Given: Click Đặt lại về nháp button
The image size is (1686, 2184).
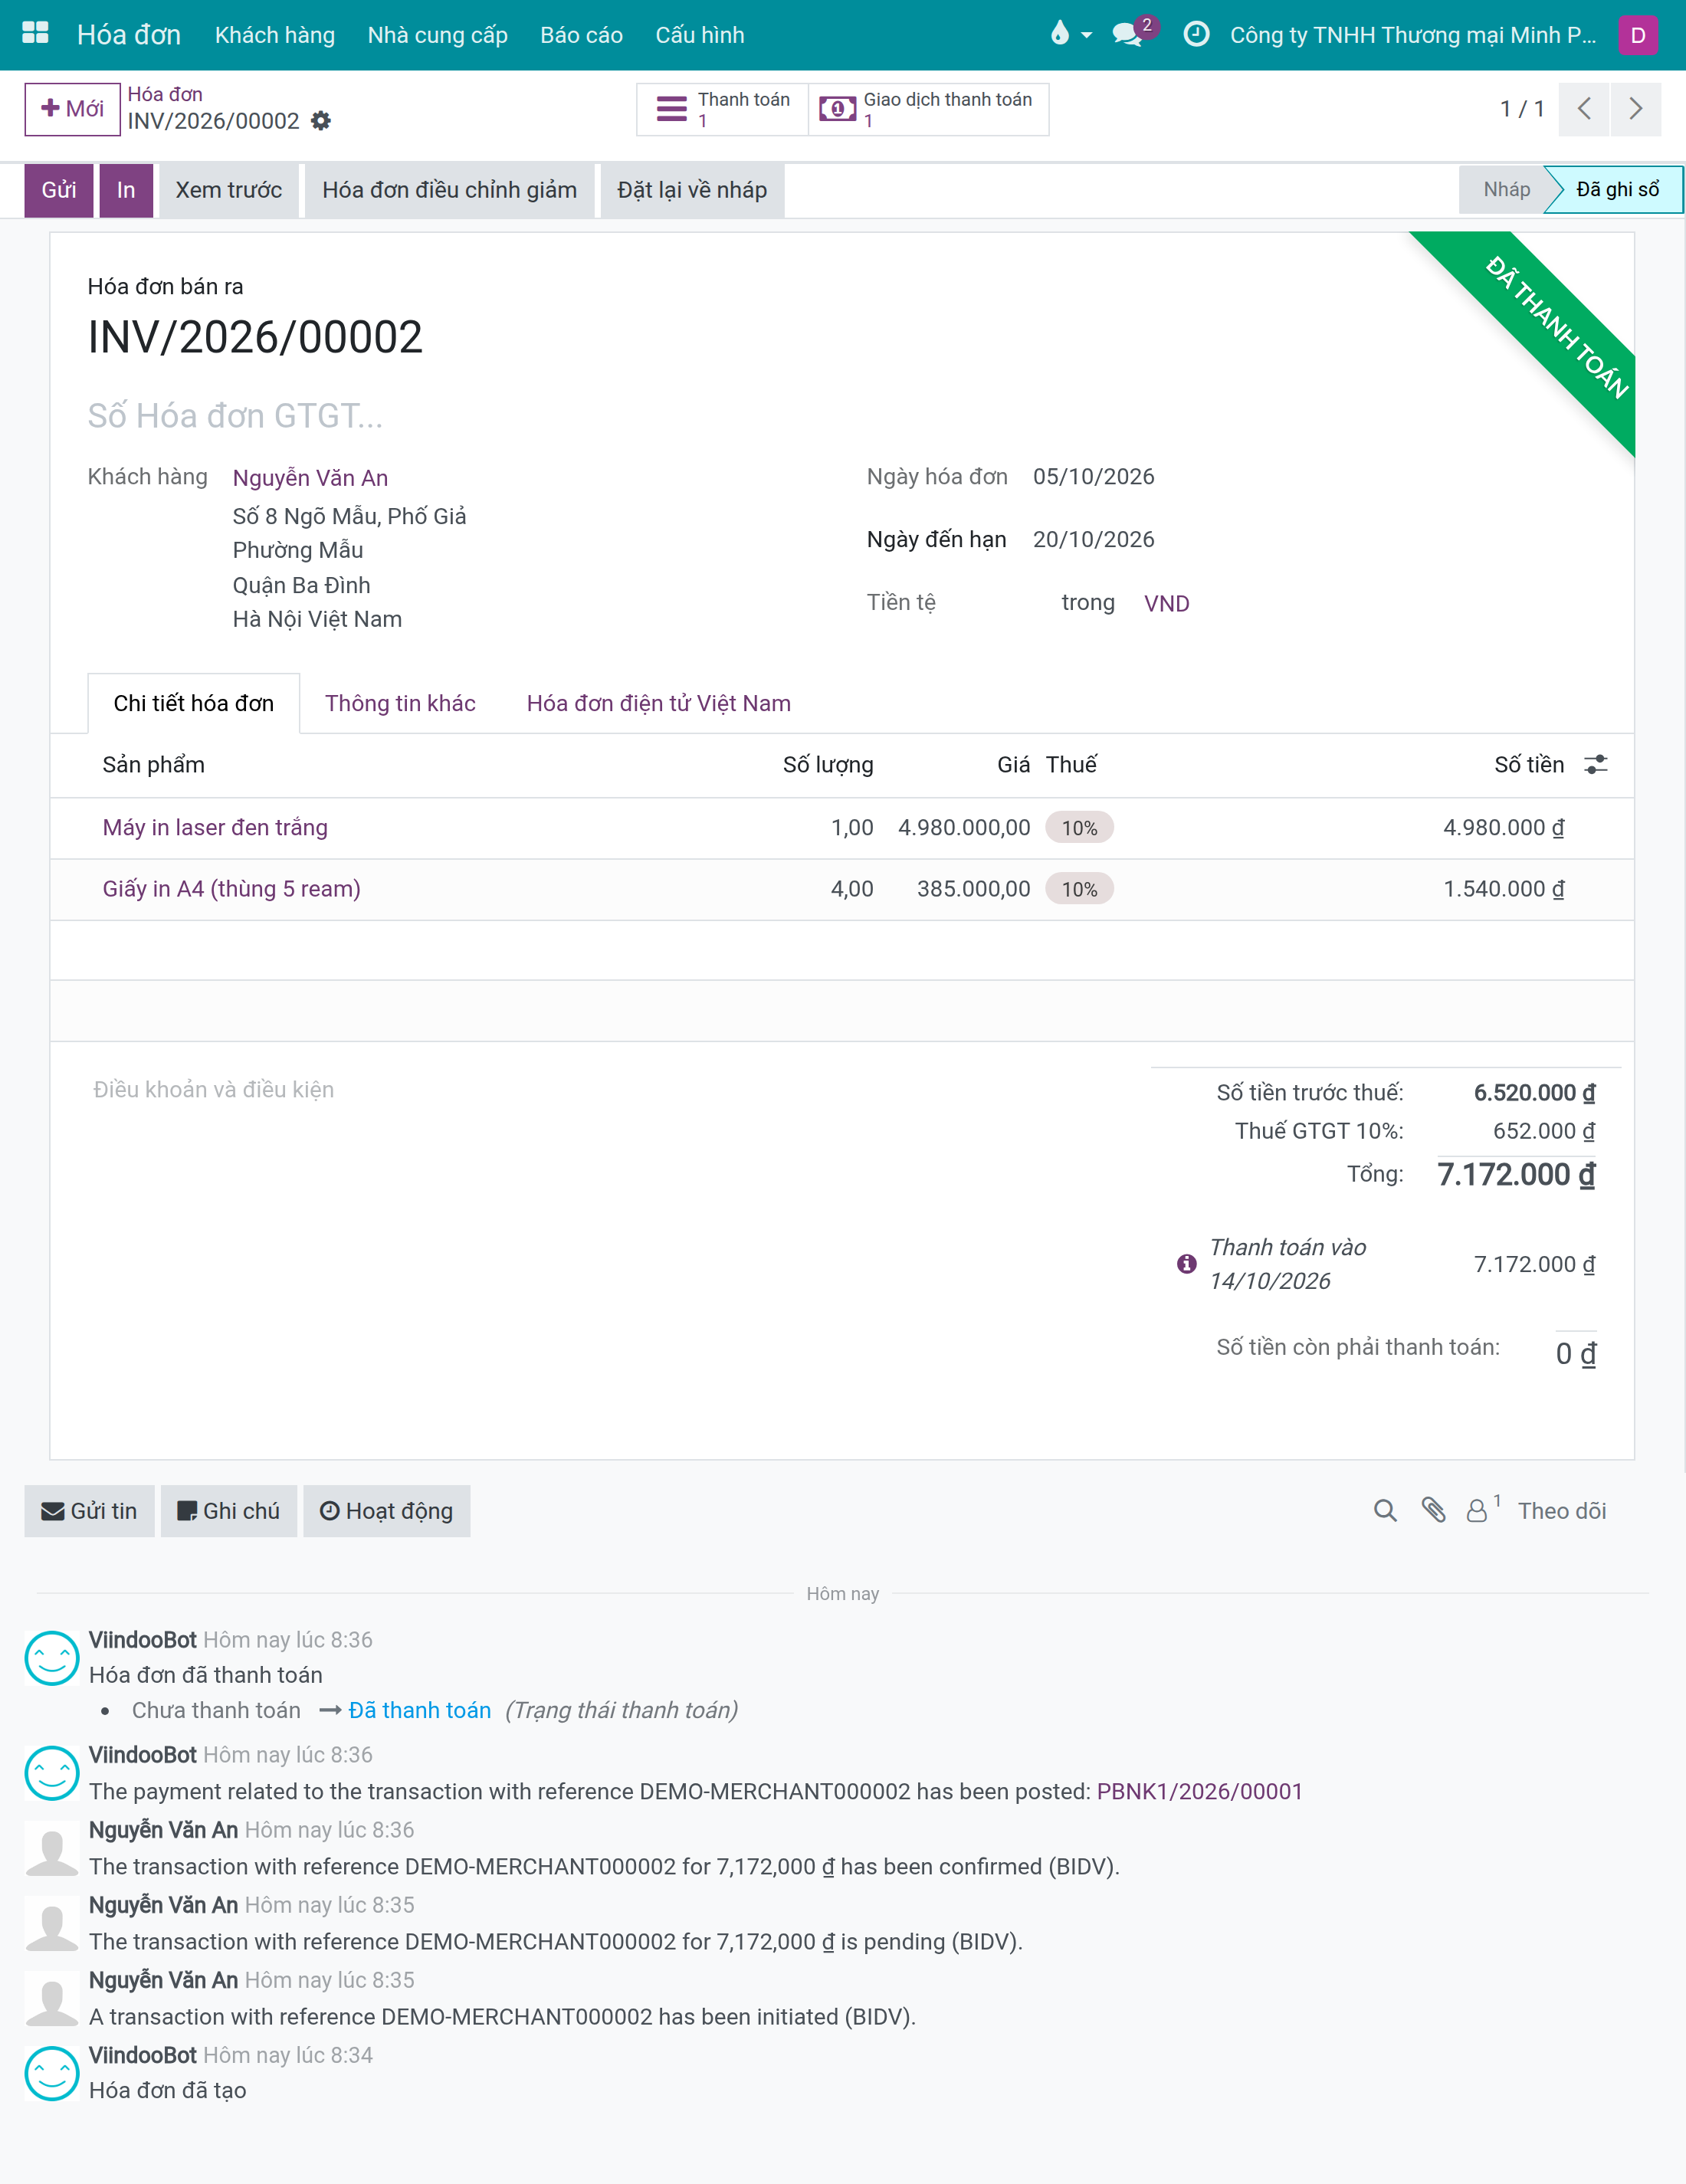Looking at the screenshot, I should point(692,190).
